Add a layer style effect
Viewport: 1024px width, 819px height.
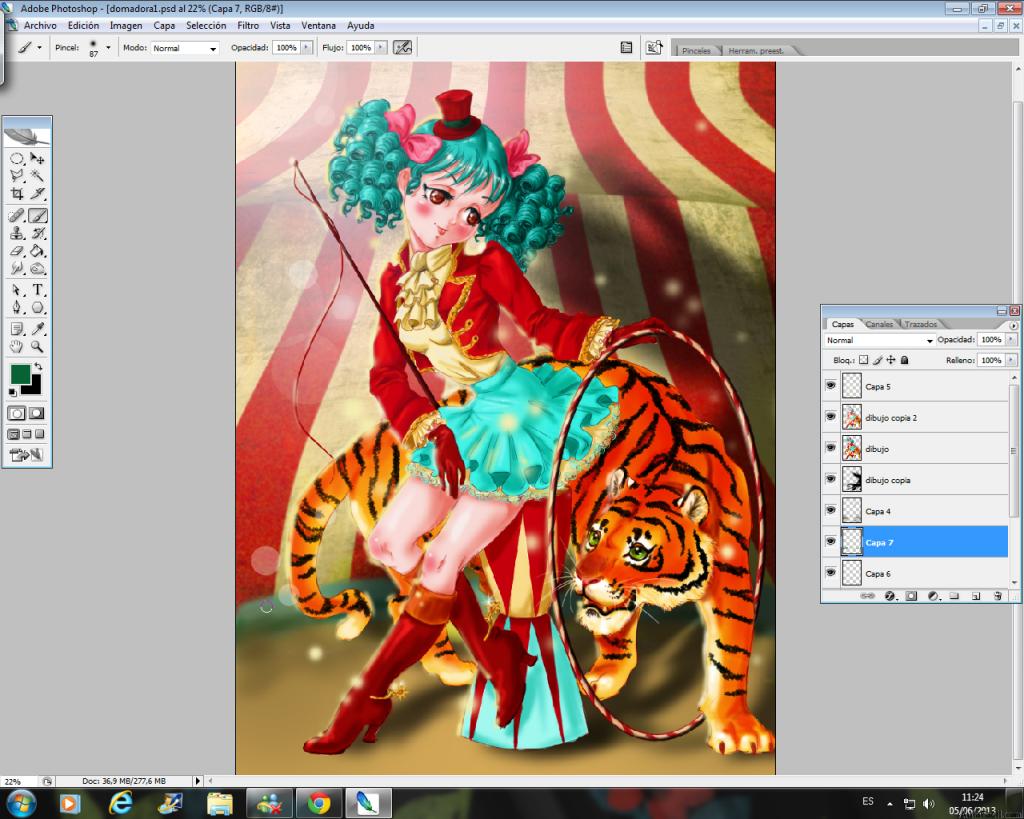[x=890, y=596]
